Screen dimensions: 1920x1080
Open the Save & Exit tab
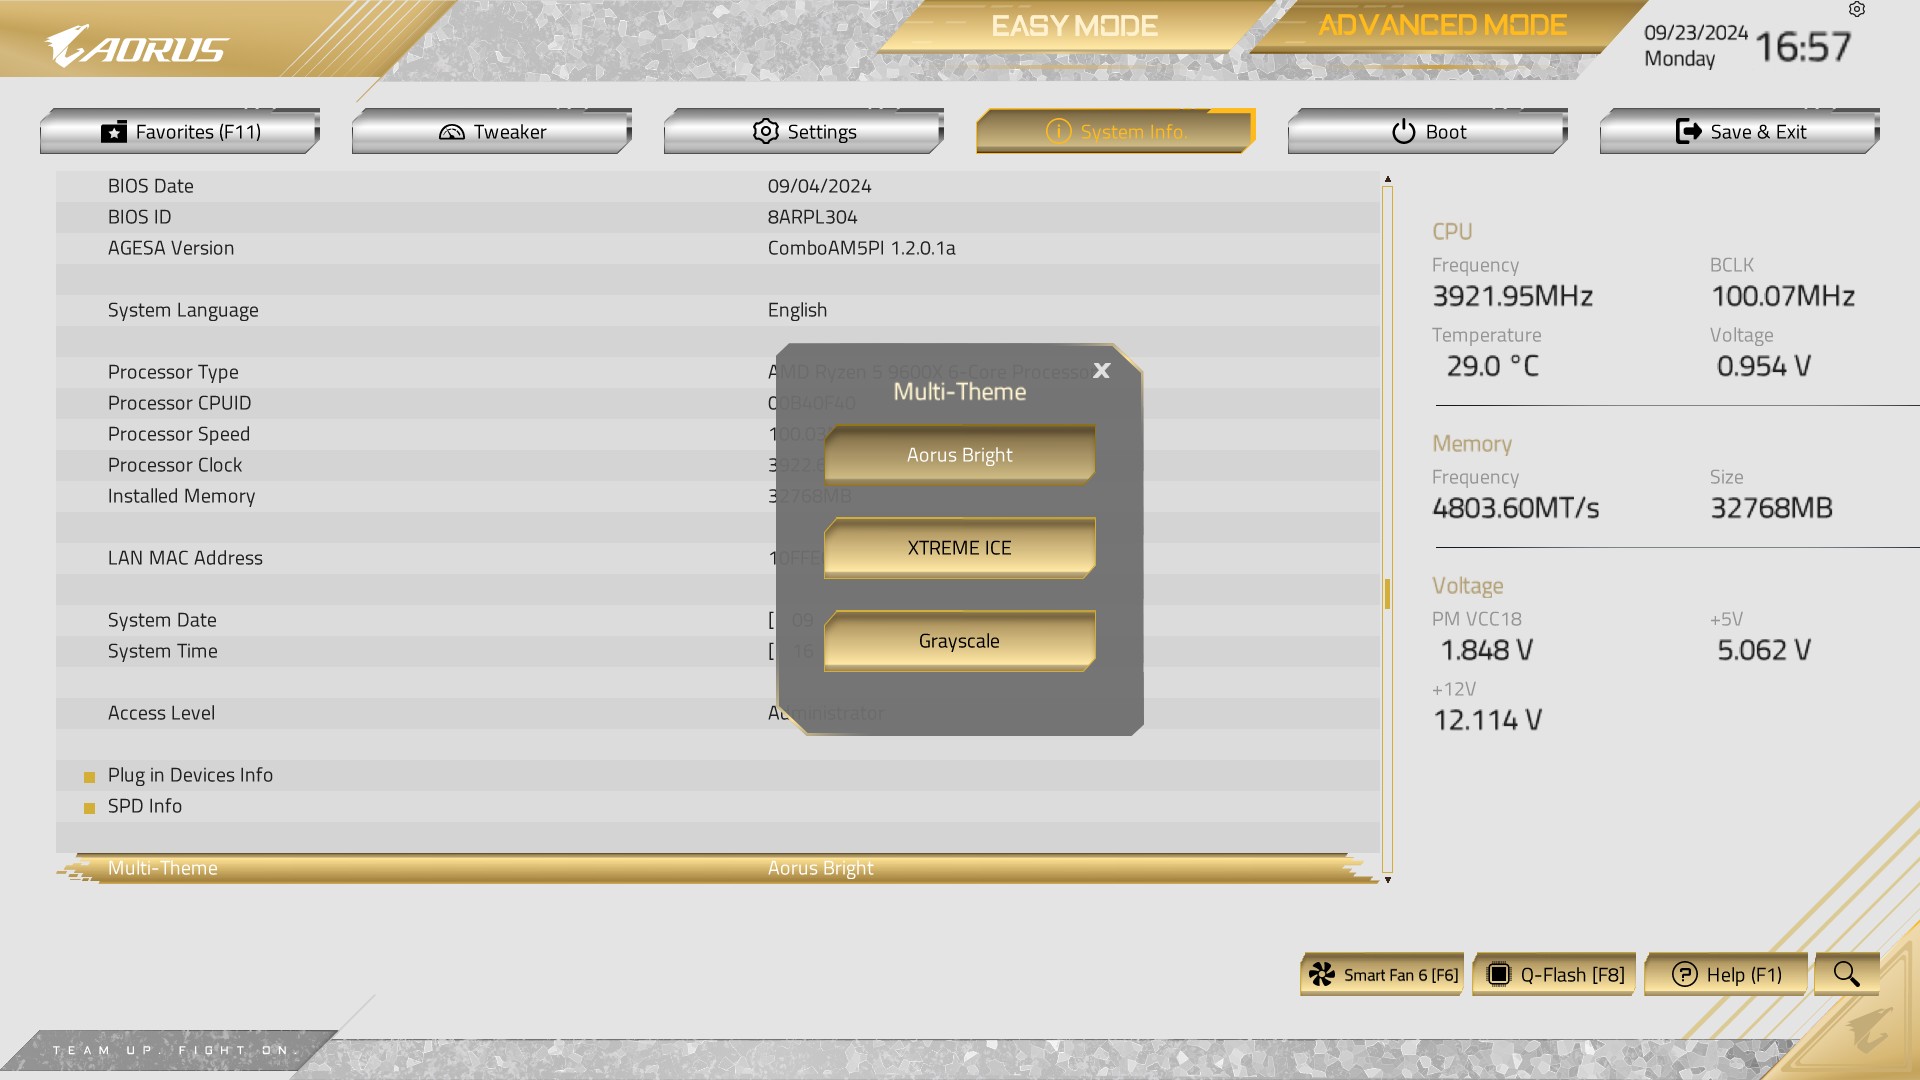[x=1740, y=132]
